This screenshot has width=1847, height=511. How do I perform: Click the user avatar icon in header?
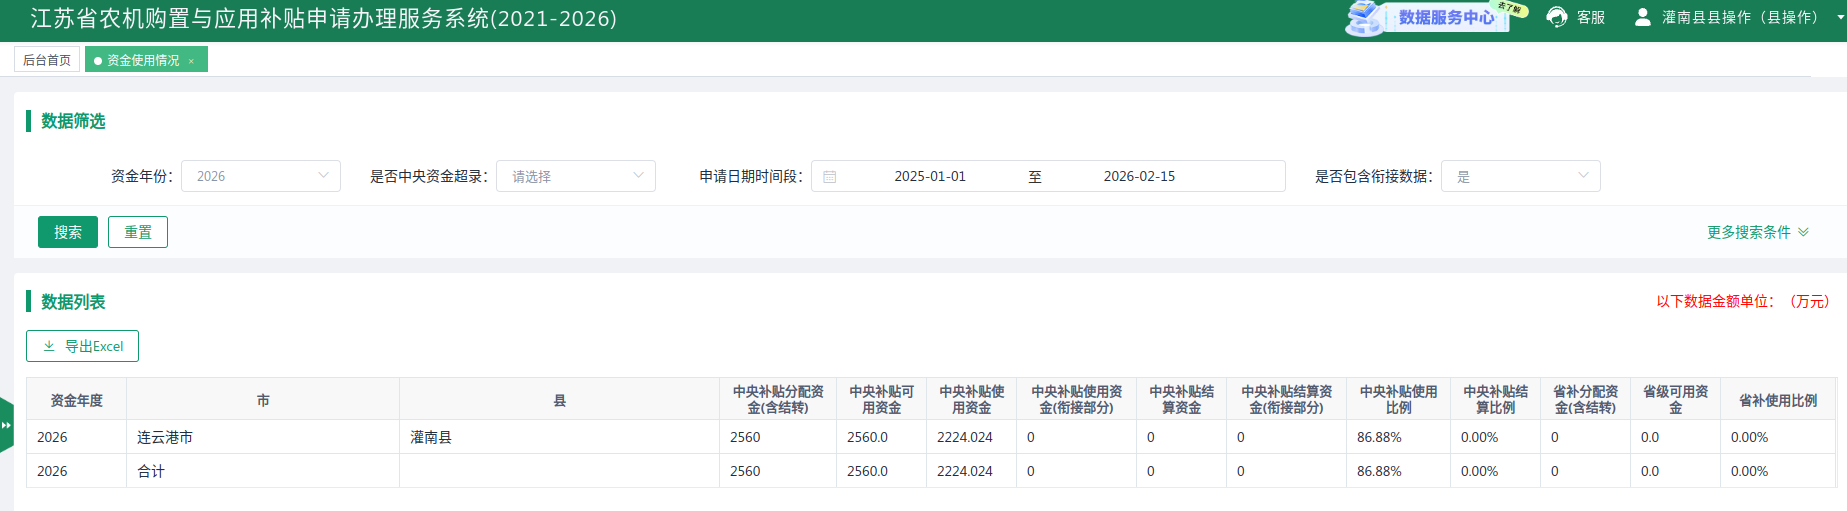click(x=1642, y=17)
